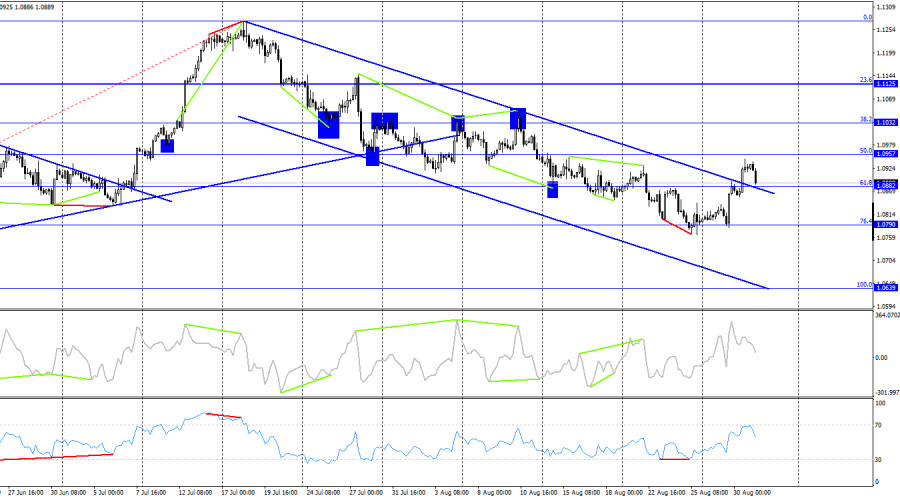The width and height of the screenshot is (900, 500).
Task: Click the 30 Jun 08:00 date label
Action: pos(68,493)
